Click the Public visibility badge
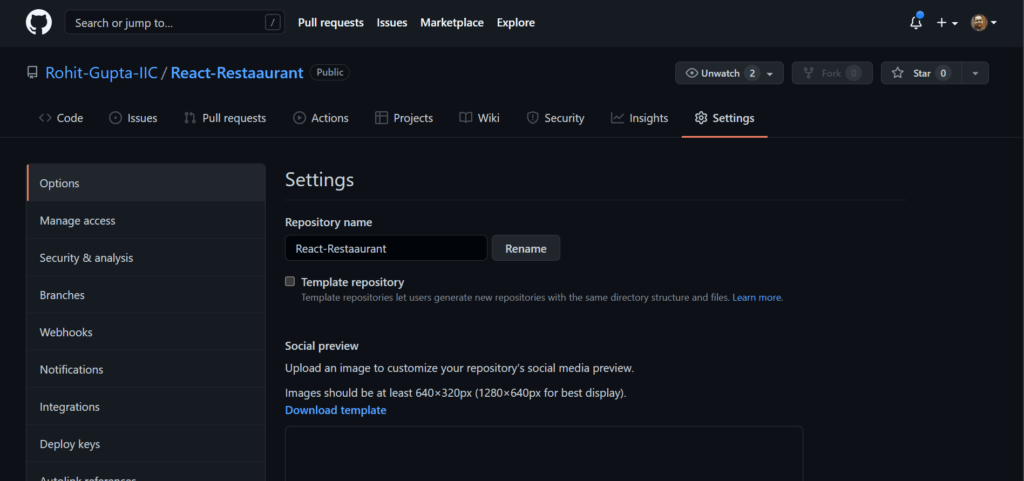1024x481 pixels. click(x=330, y=72)
